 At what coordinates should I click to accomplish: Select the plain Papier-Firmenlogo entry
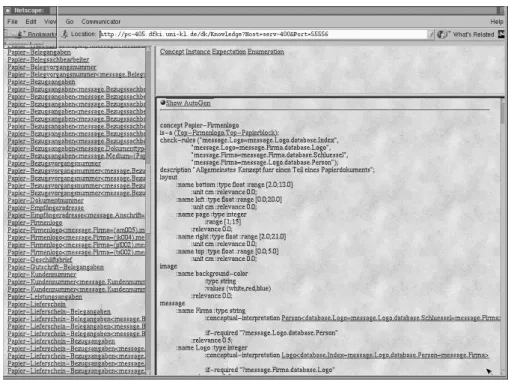click(35, 223)
